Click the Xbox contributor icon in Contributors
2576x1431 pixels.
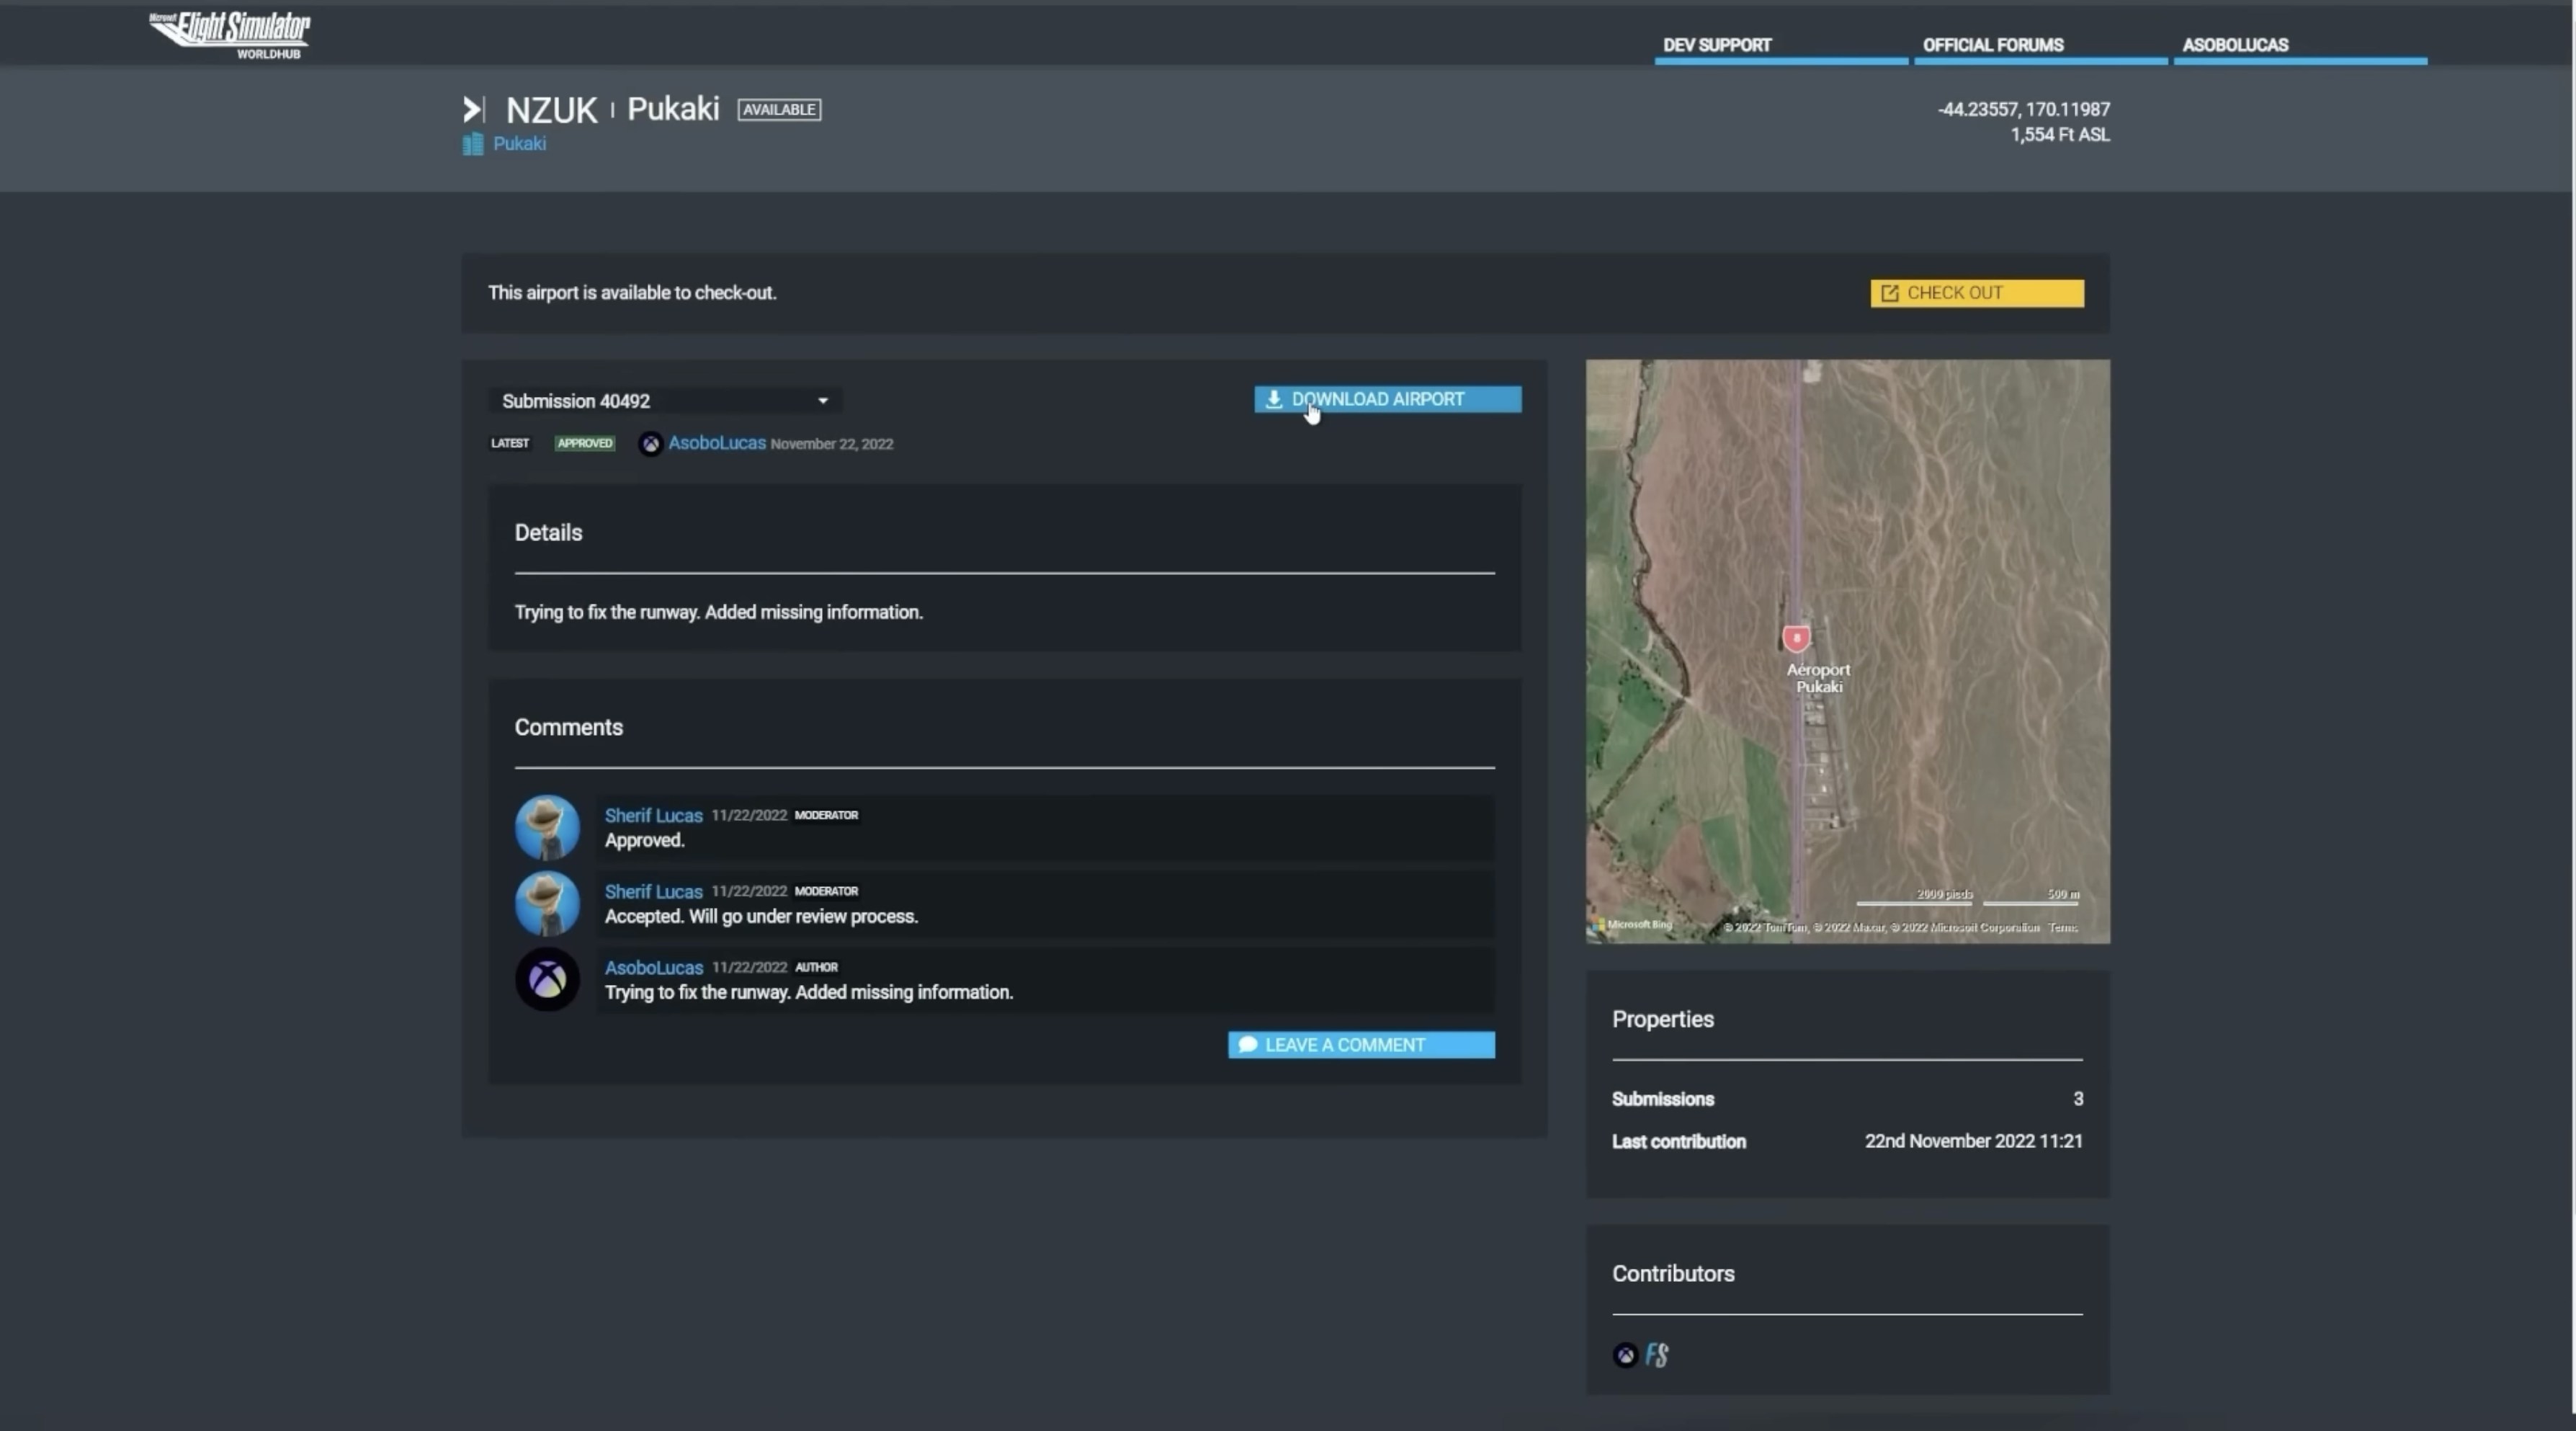1625,1355
